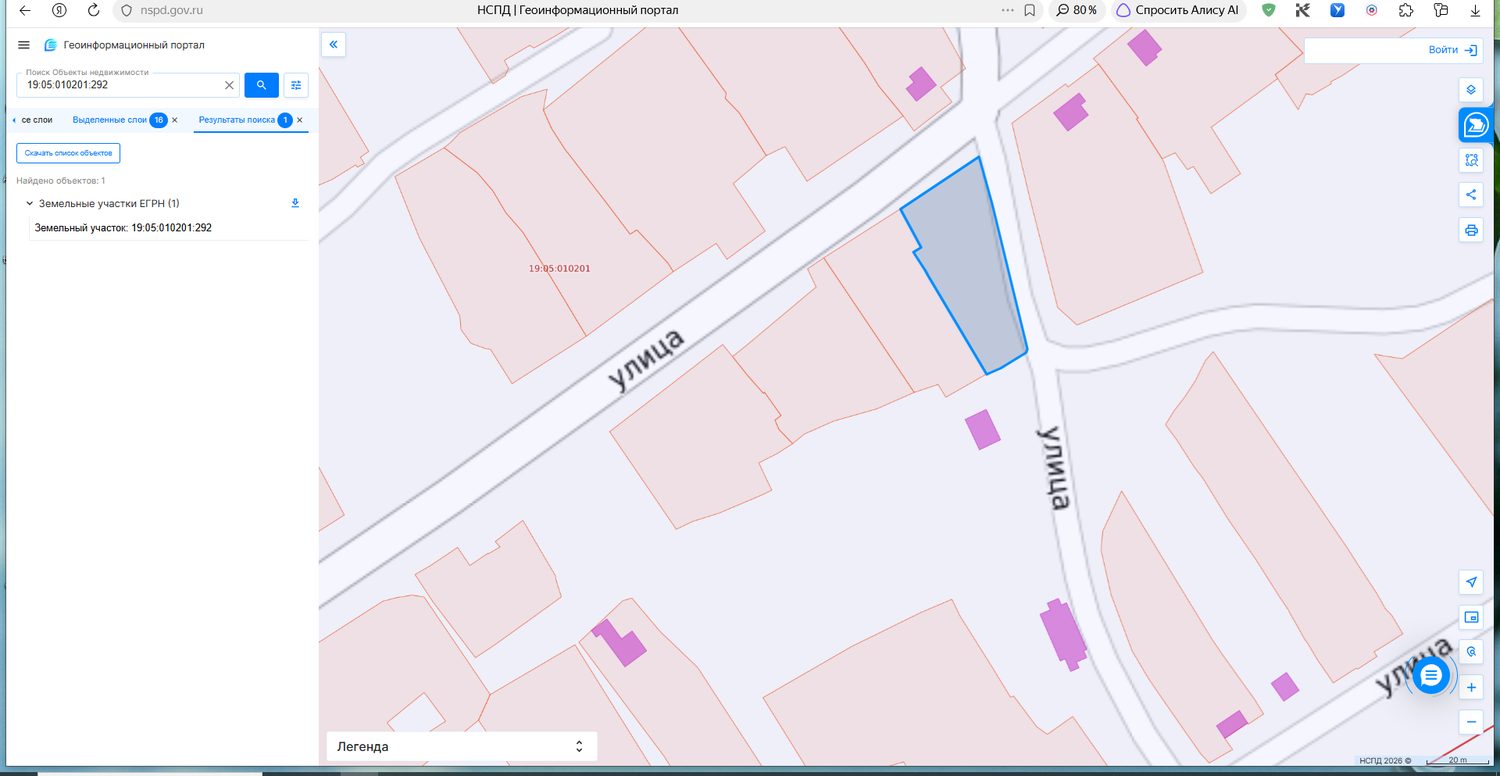Open browser downloads
Viewport: 1500px width, 776px height.
pyautogui.click(x=1476, y=10)
